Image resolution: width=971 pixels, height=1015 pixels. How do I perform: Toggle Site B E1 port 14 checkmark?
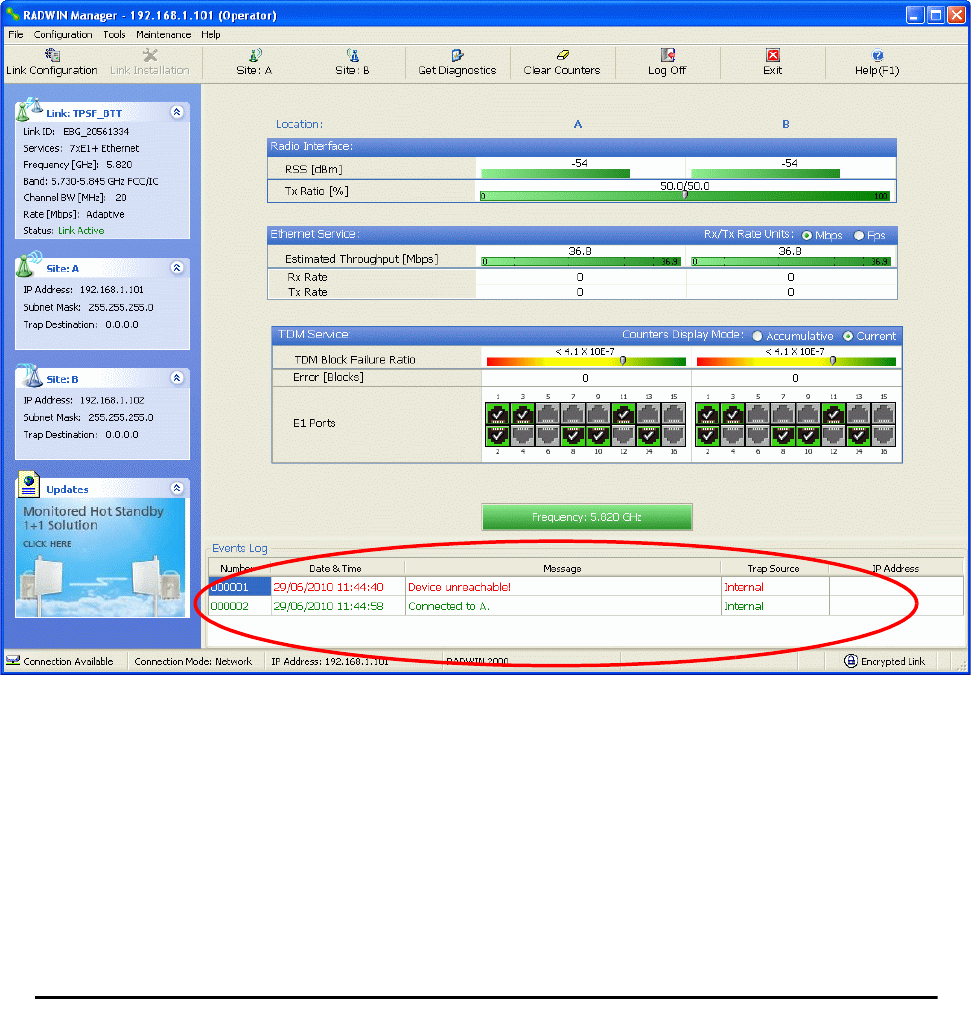click(x=859, y=436)
